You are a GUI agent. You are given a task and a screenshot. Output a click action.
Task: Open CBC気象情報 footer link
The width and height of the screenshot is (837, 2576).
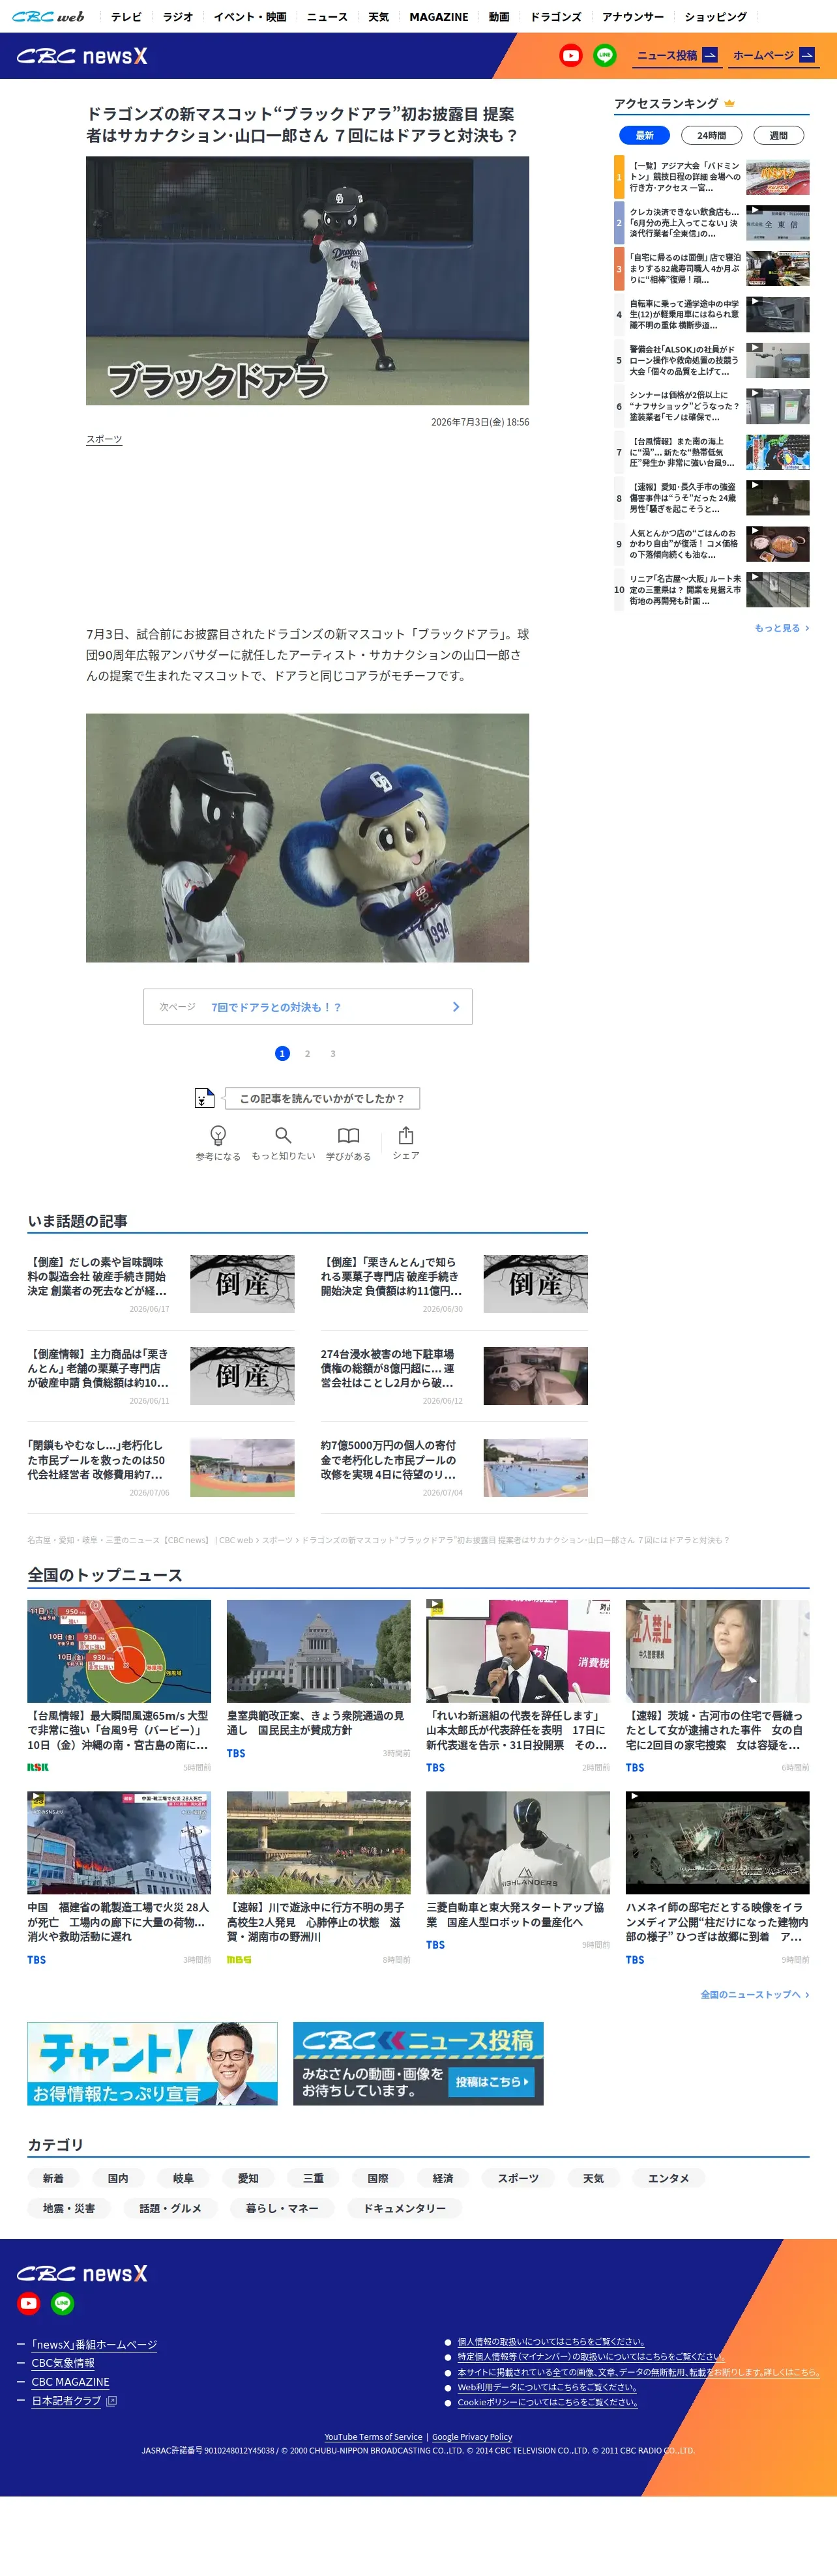[x=63, y=2363]
